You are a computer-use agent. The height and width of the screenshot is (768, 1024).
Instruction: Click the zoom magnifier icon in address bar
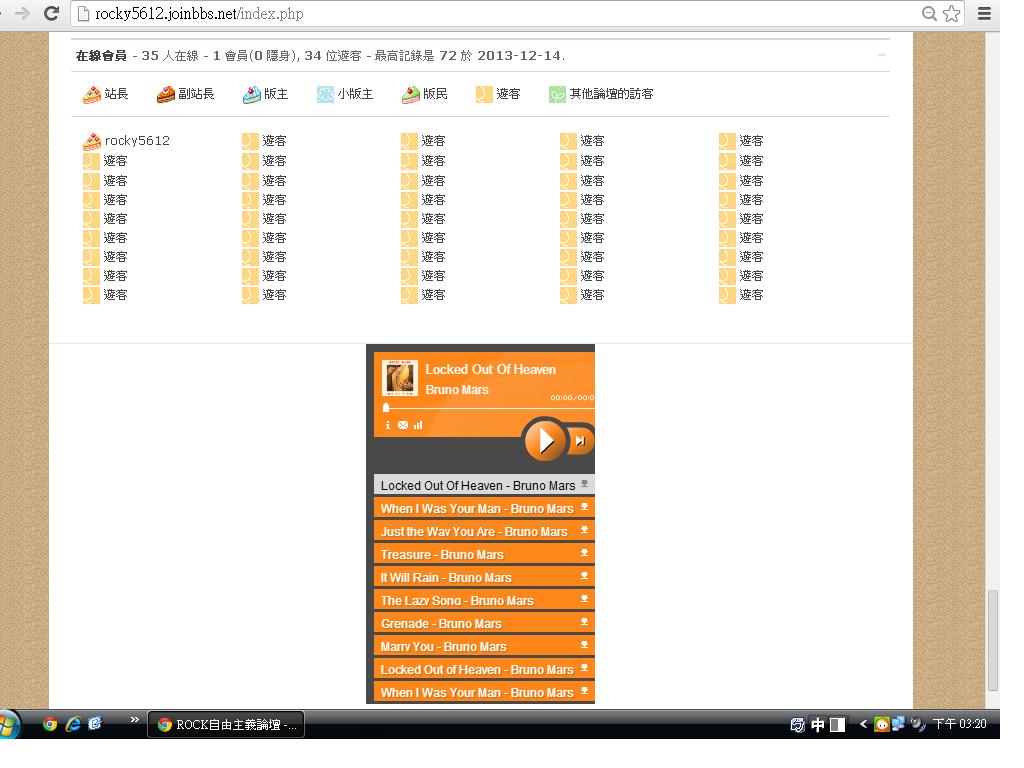[929, 14]
